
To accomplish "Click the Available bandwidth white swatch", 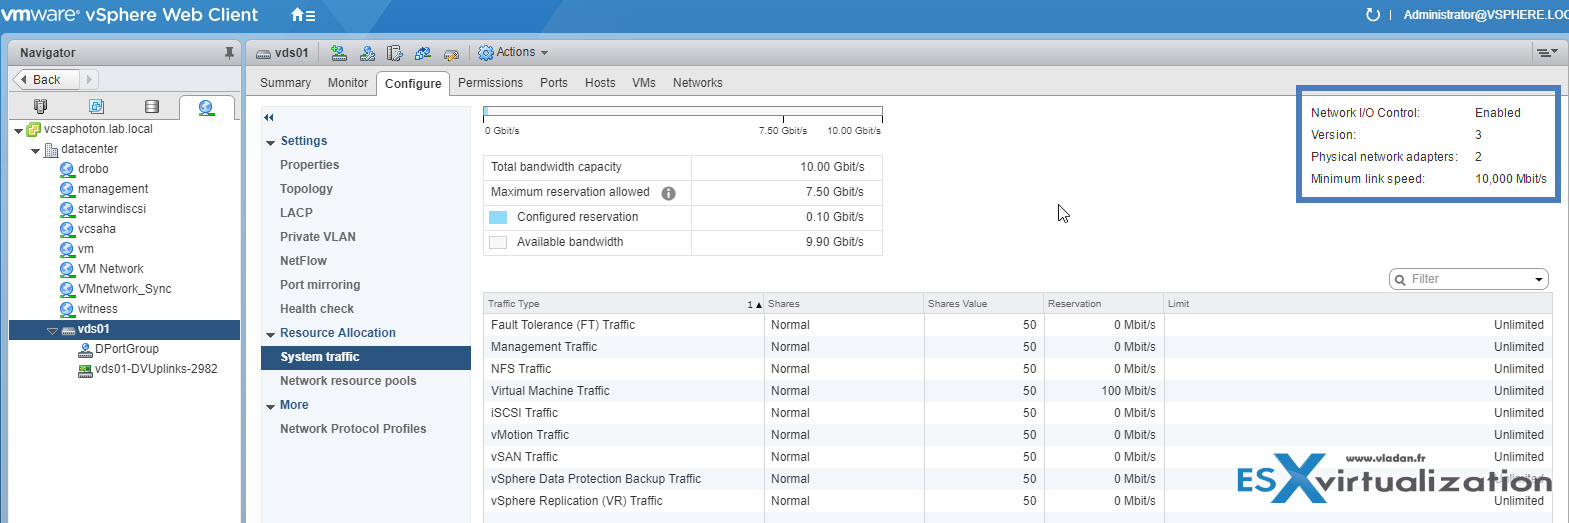I will click(x=497, y=242).
